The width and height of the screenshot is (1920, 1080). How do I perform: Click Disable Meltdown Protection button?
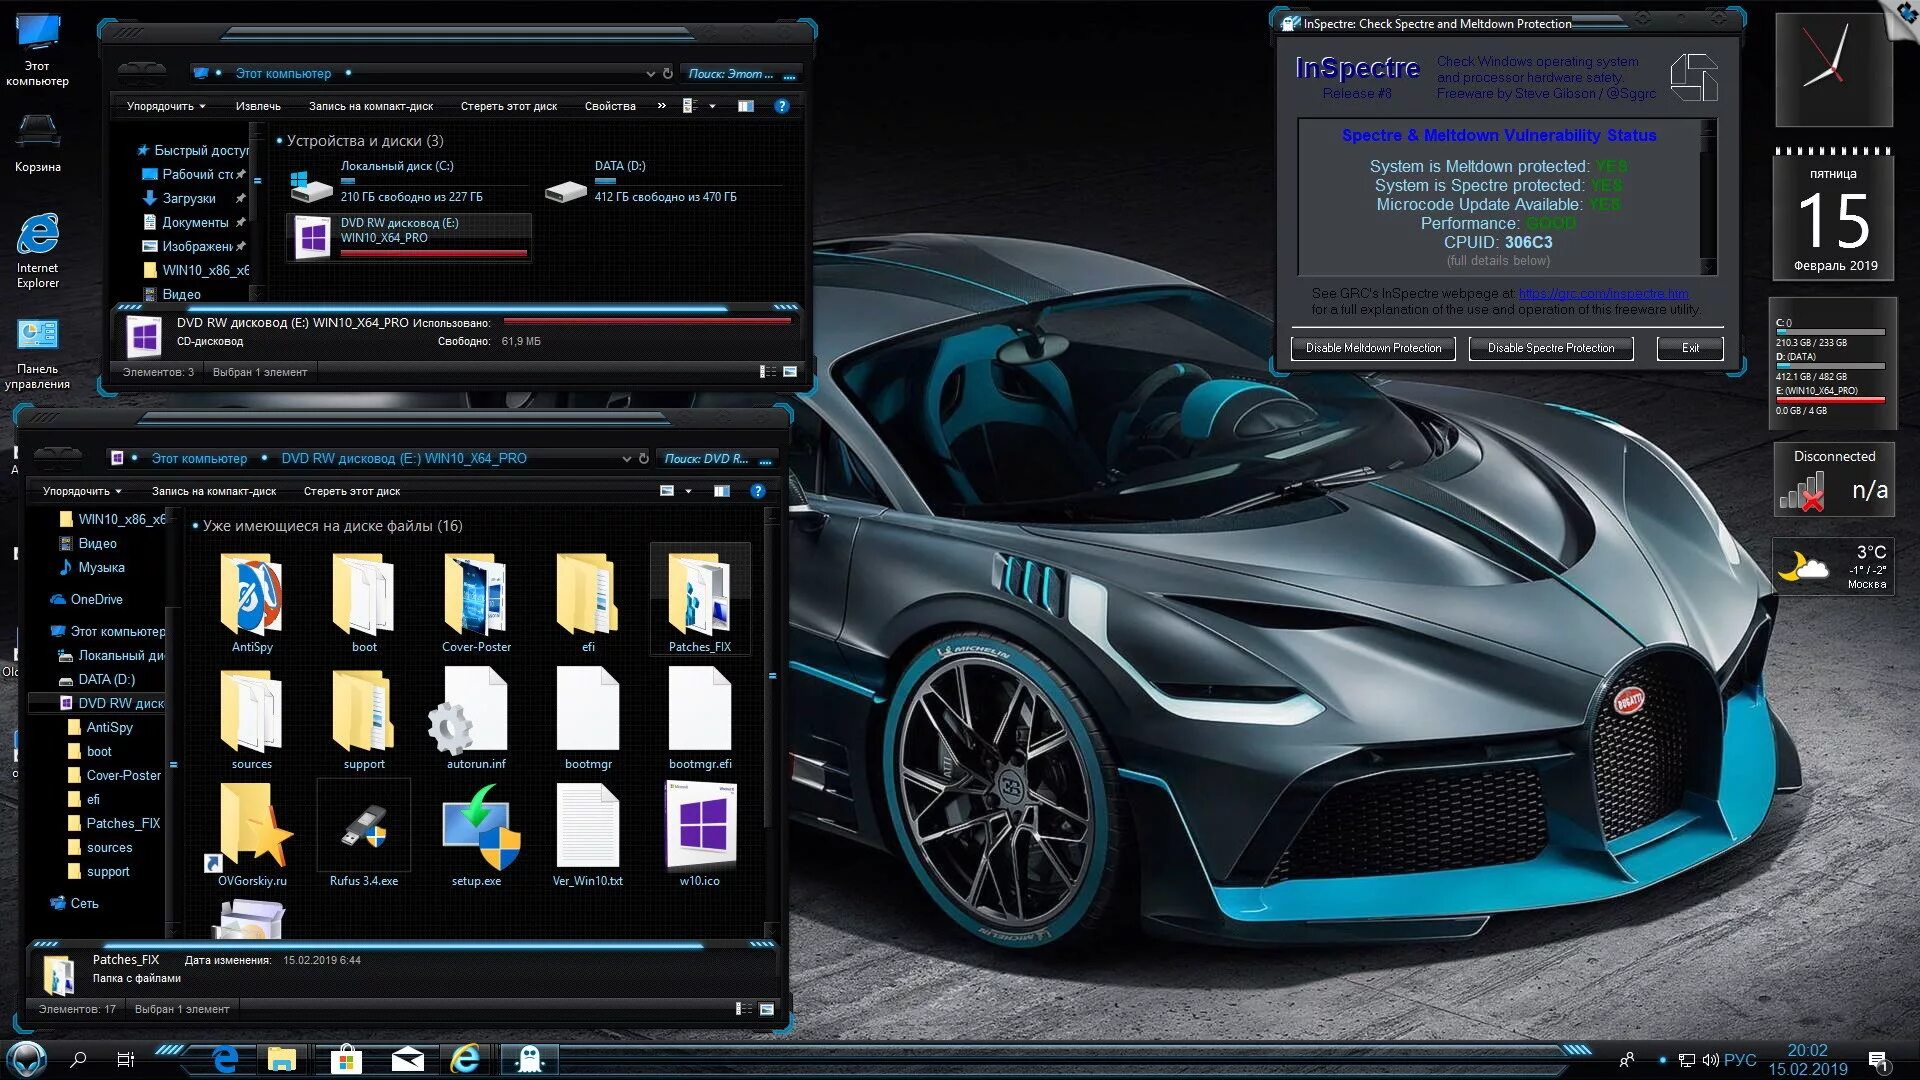(1369, 347)
